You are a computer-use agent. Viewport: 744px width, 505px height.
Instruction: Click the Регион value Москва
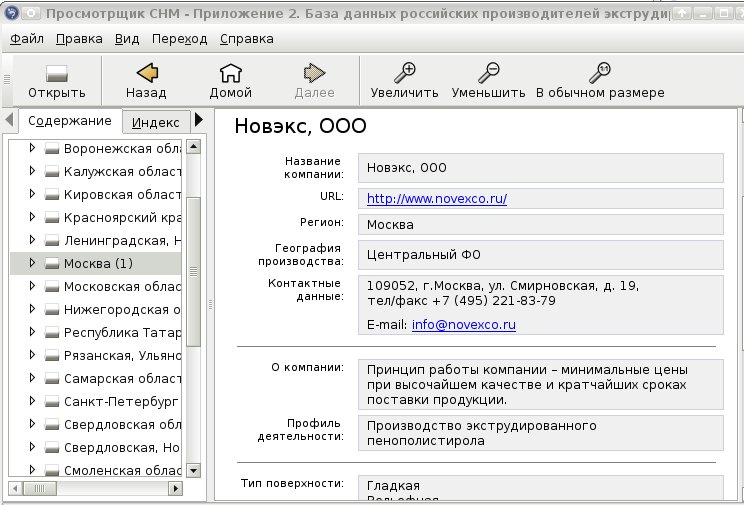coord(390,225)
